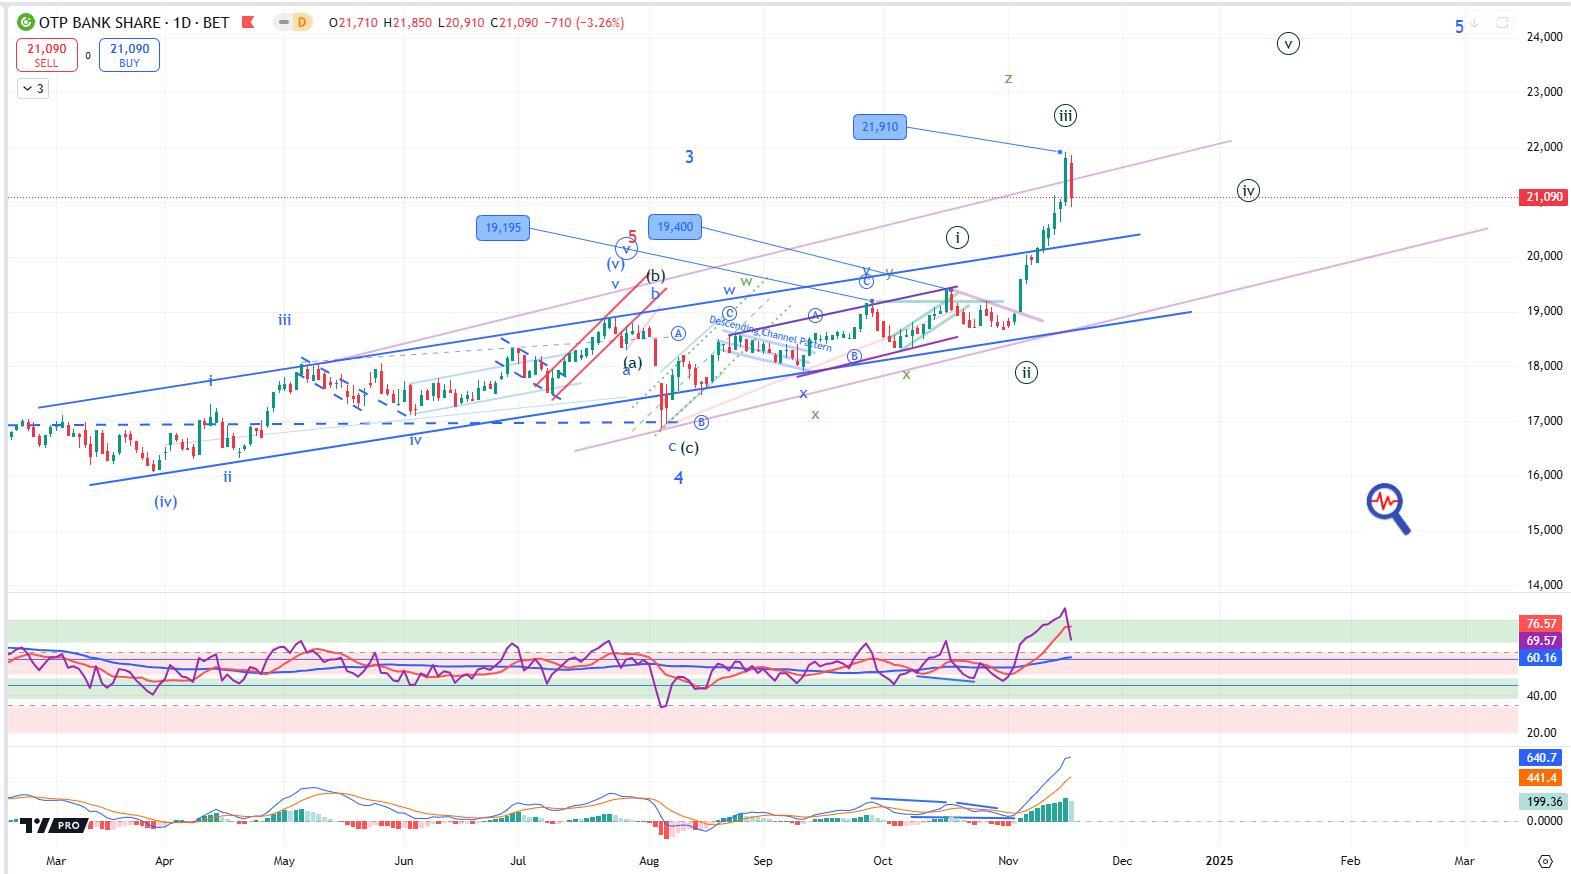Select the black circled iv wave label
The height and width of the screenshot is (874, 1571).
coord(1248,190)
